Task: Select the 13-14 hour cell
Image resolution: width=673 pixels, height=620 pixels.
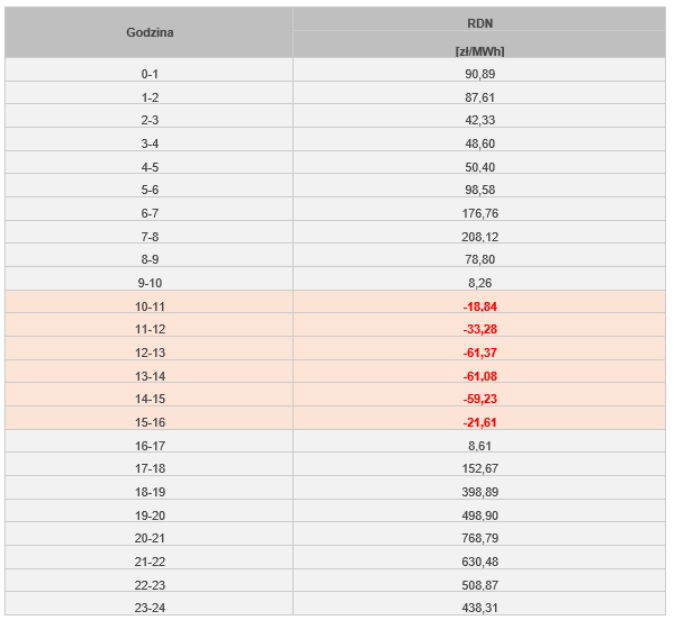Action: [x=150, y=375]
